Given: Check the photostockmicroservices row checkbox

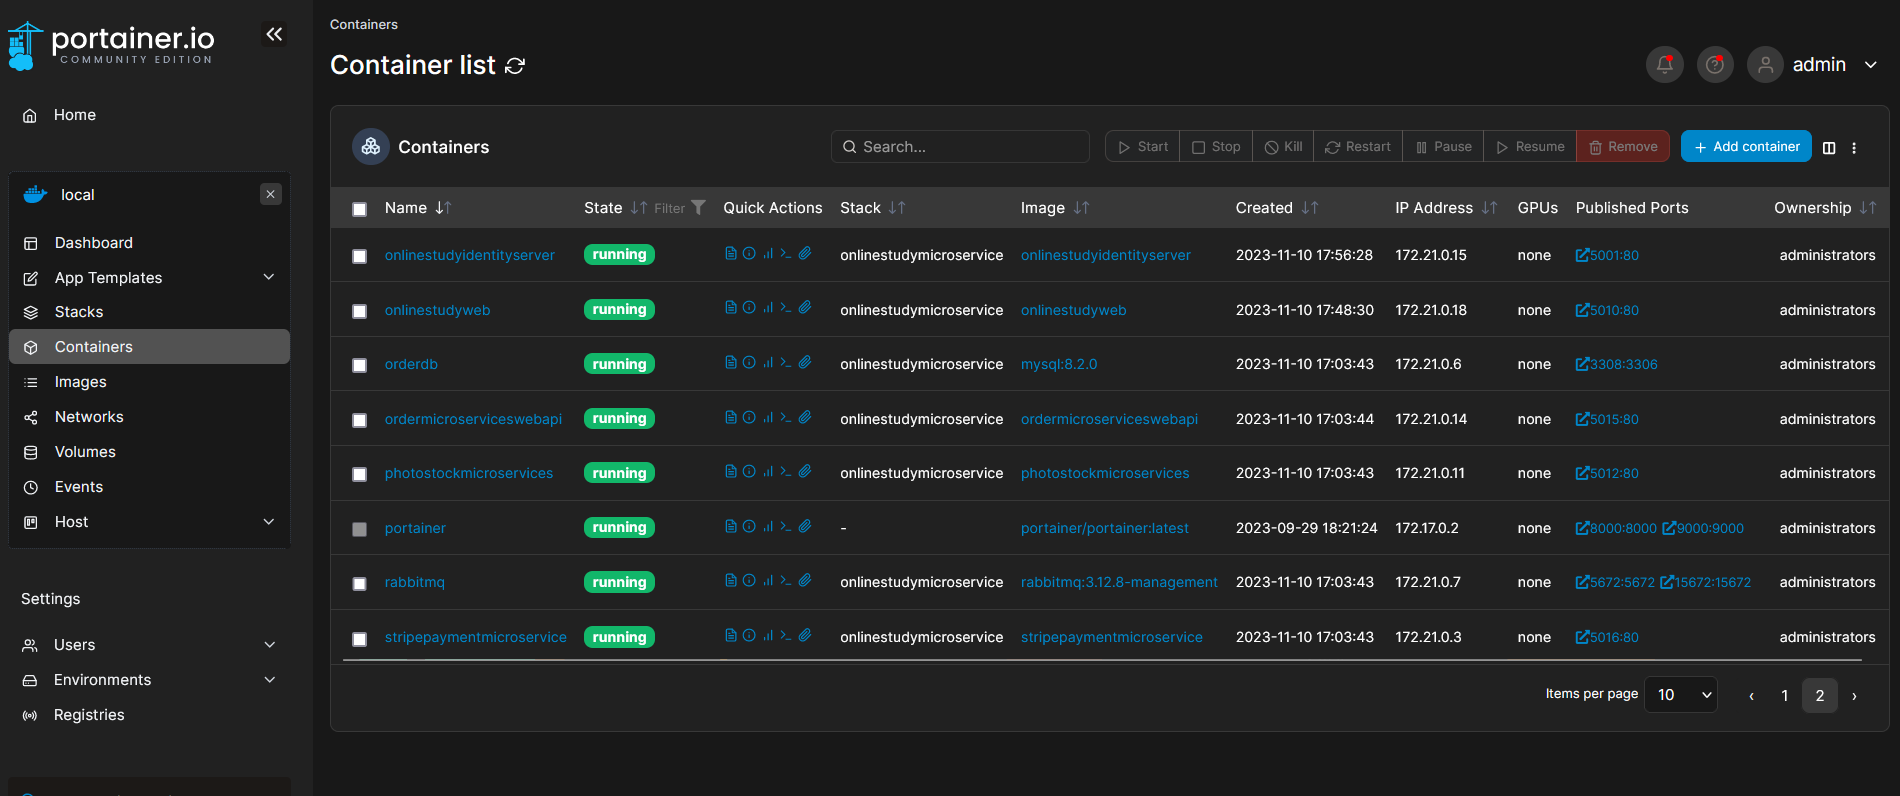Looking at the screenshot, I should click(x=360, y=474).
